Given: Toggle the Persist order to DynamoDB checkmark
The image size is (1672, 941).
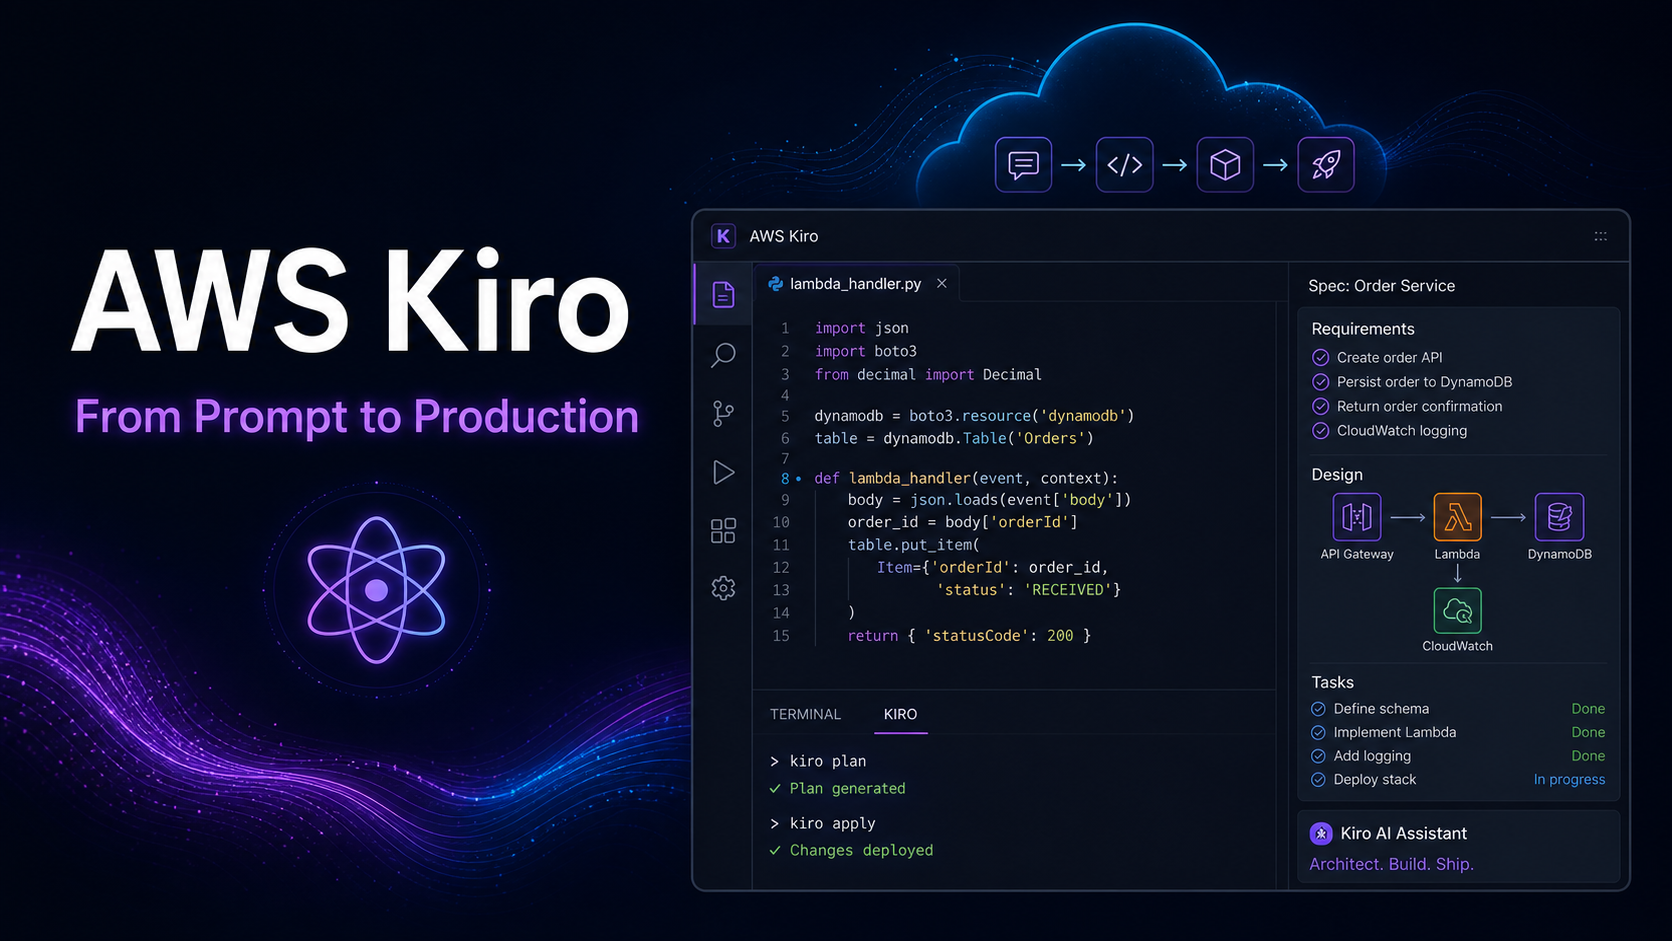Looking at the screenshot, I should (x=1320, y=382).
